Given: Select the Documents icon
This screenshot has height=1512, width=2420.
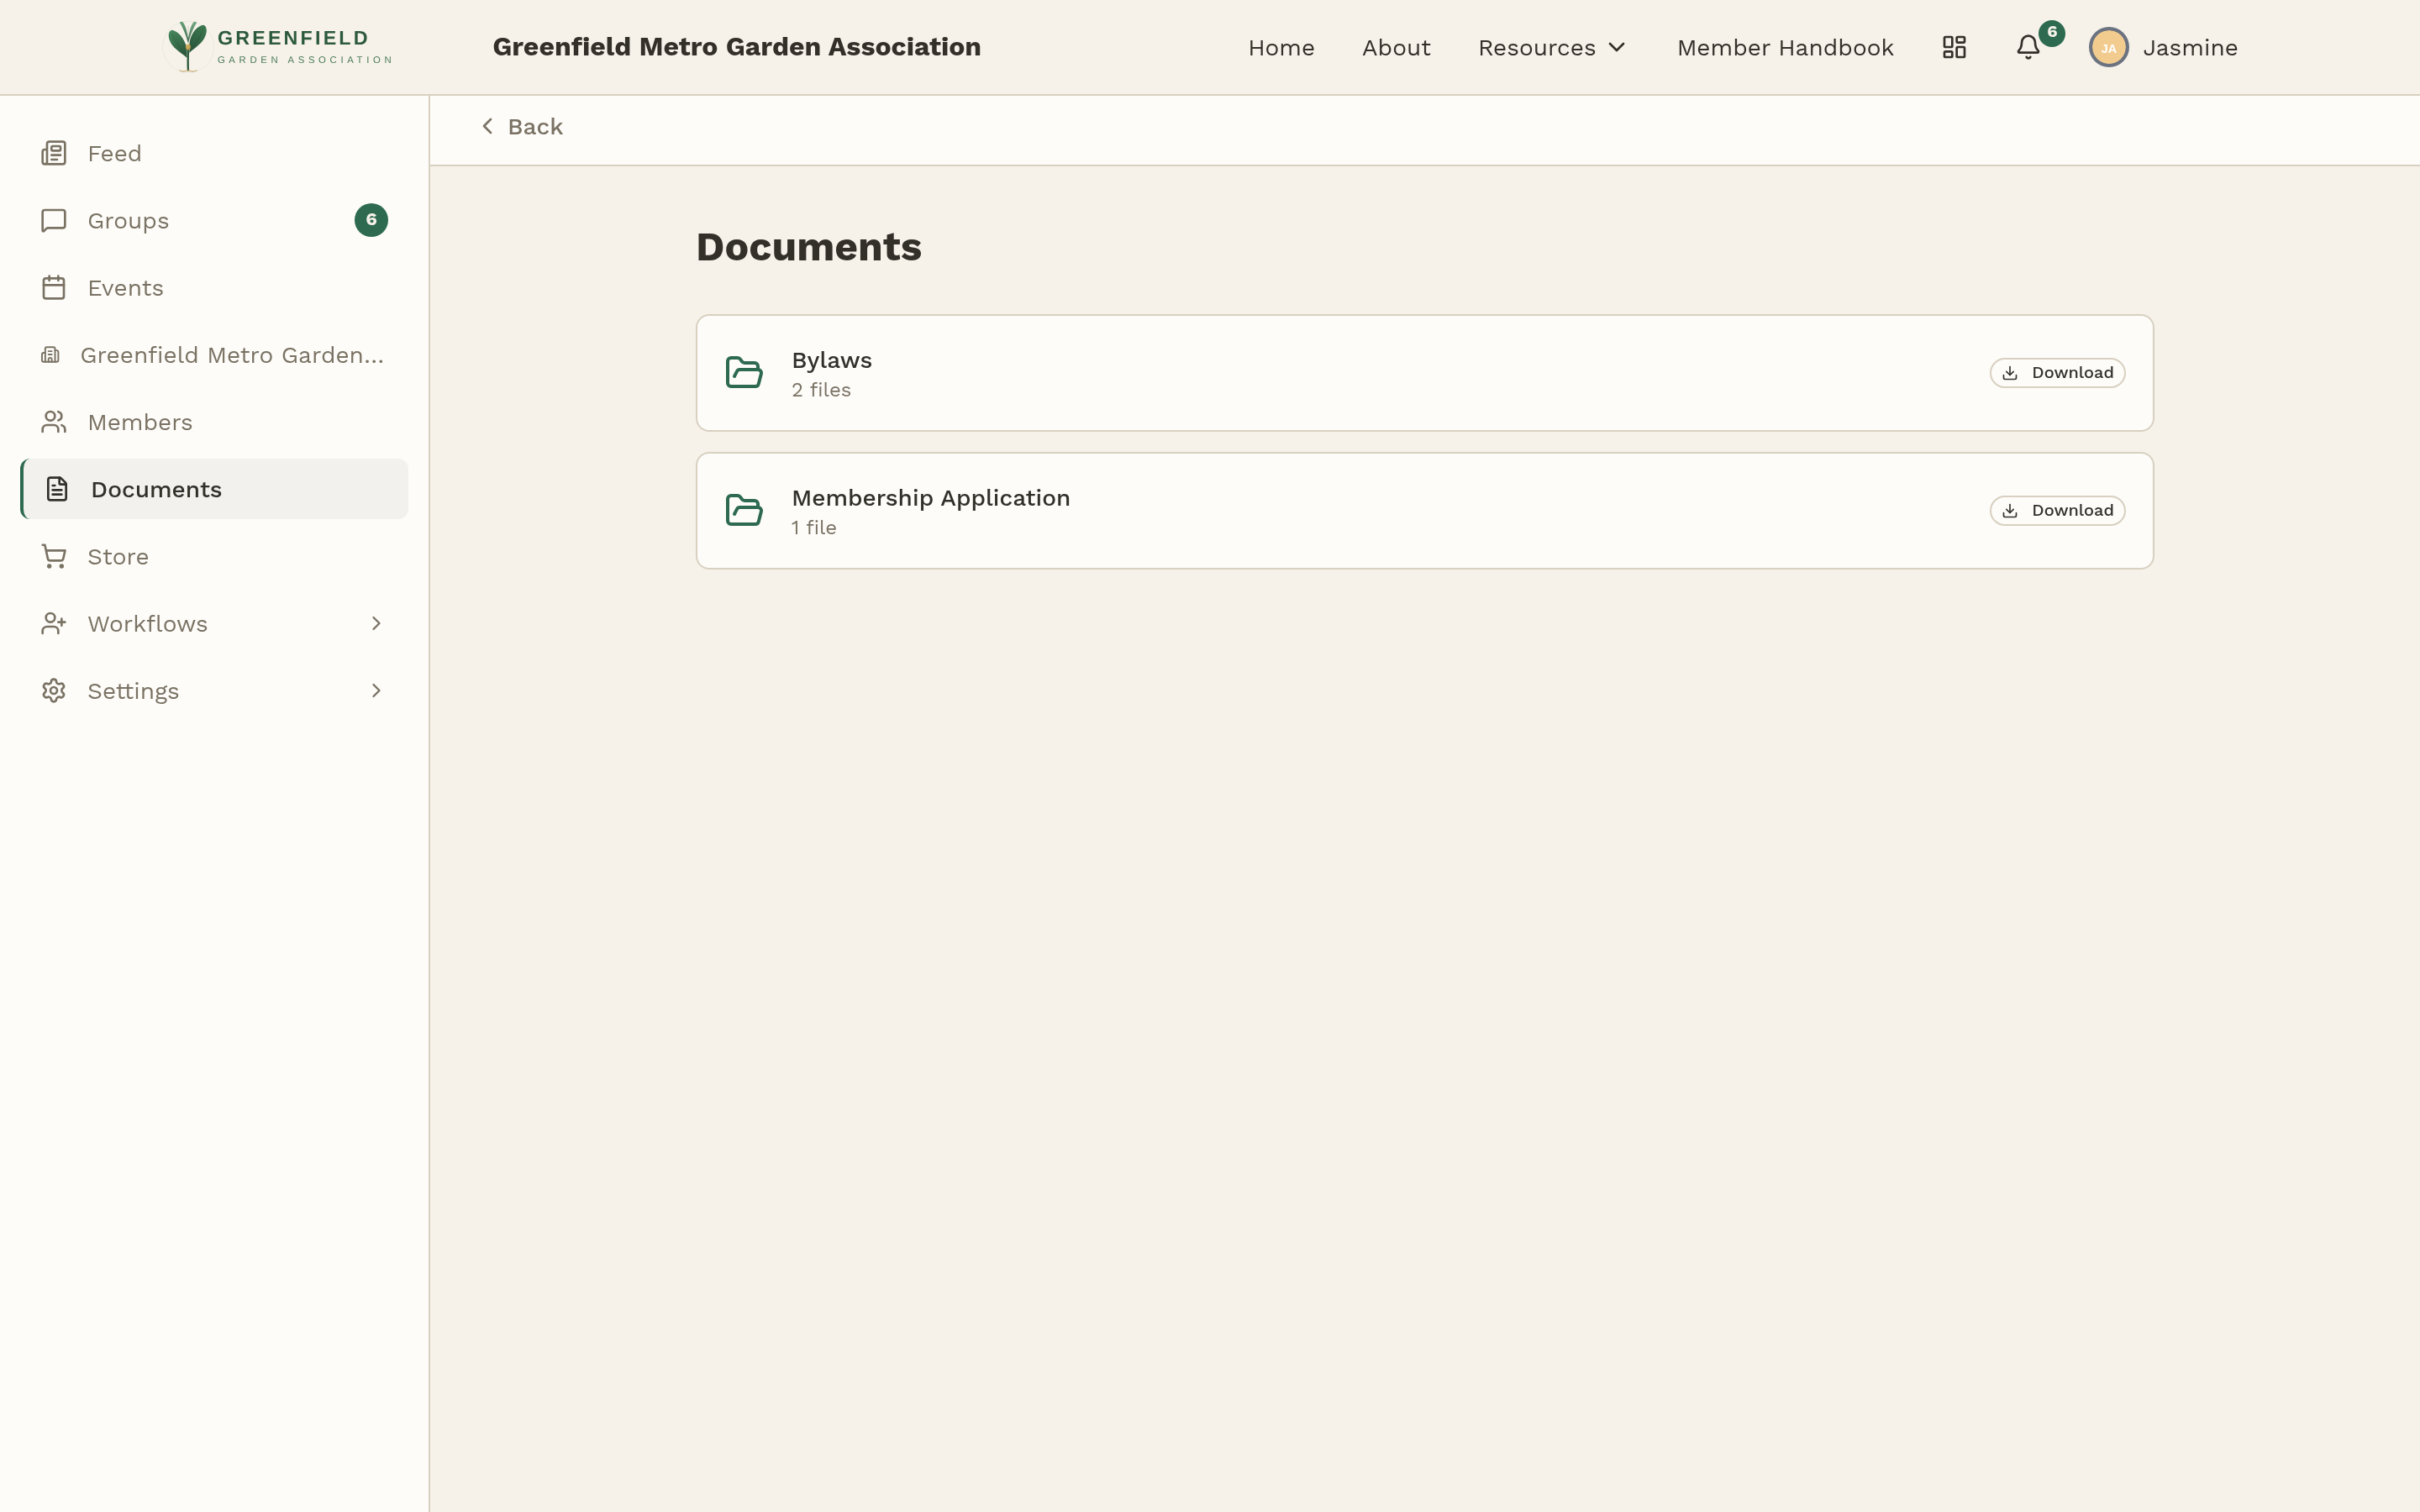Looking at the screenshot, I should pos(53,488).
